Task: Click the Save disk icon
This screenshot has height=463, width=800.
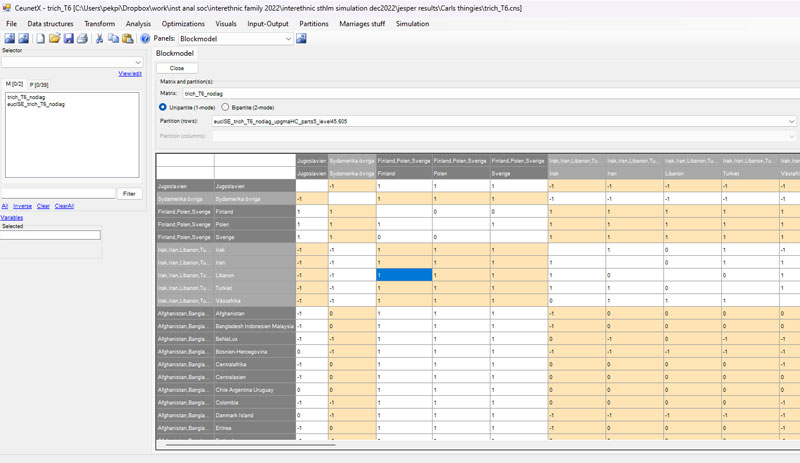Action: 68,39
